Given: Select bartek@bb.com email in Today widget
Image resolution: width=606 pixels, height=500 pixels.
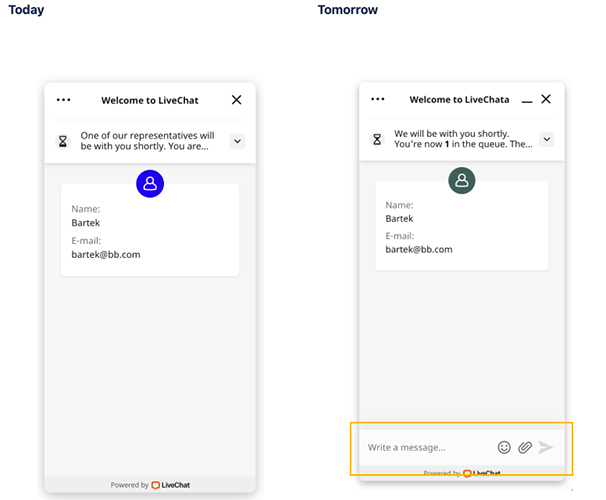Looking at the screenshot, I should point(106,255).
